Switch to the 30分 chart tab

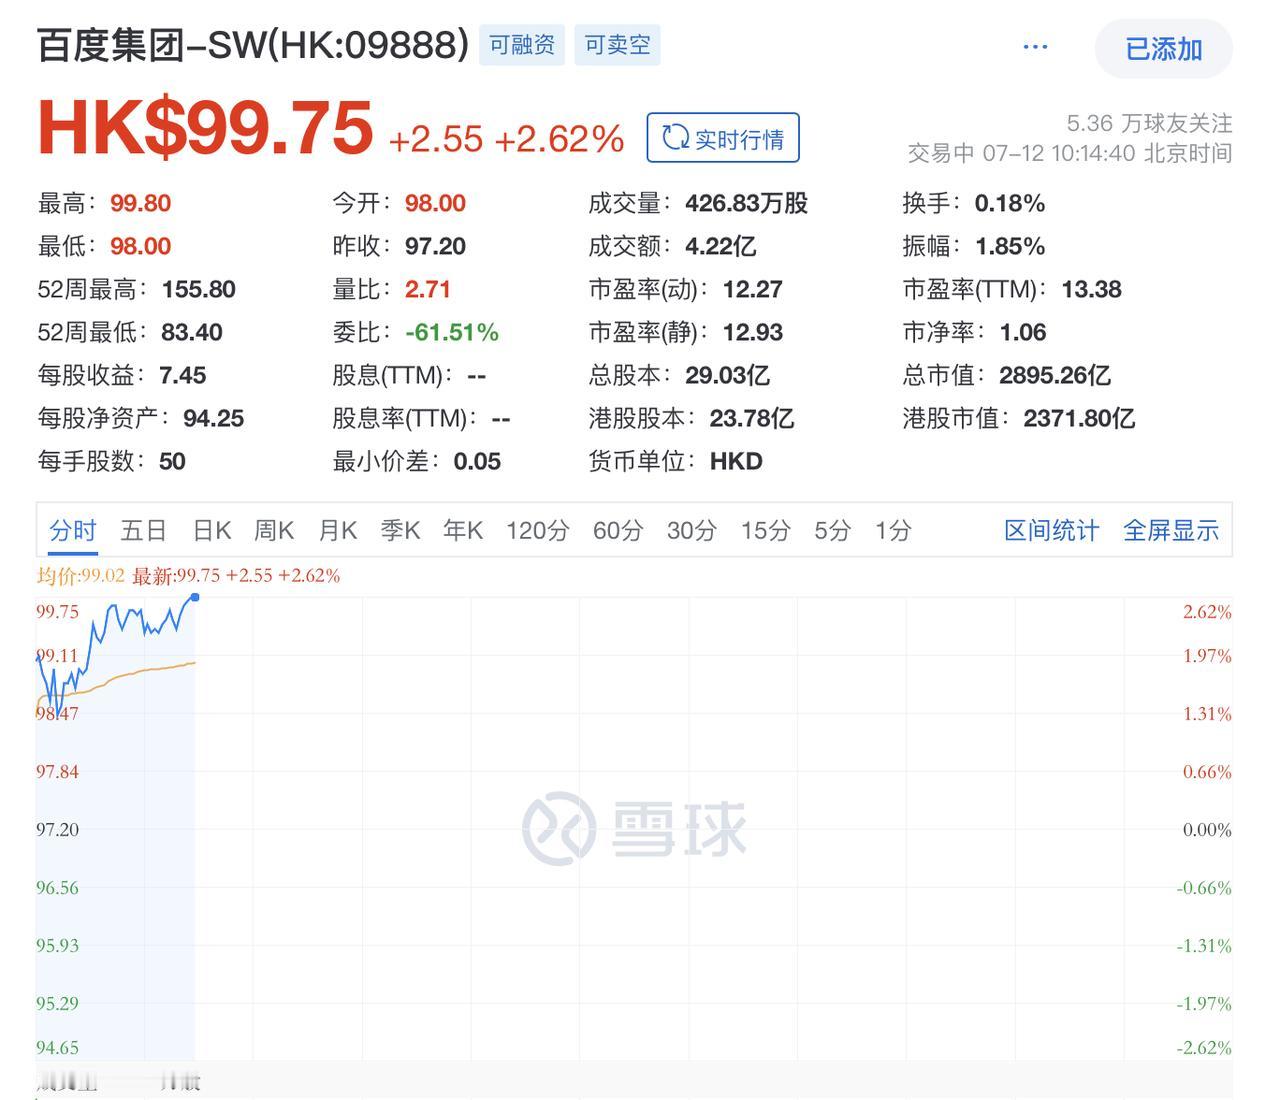(692, 530)
